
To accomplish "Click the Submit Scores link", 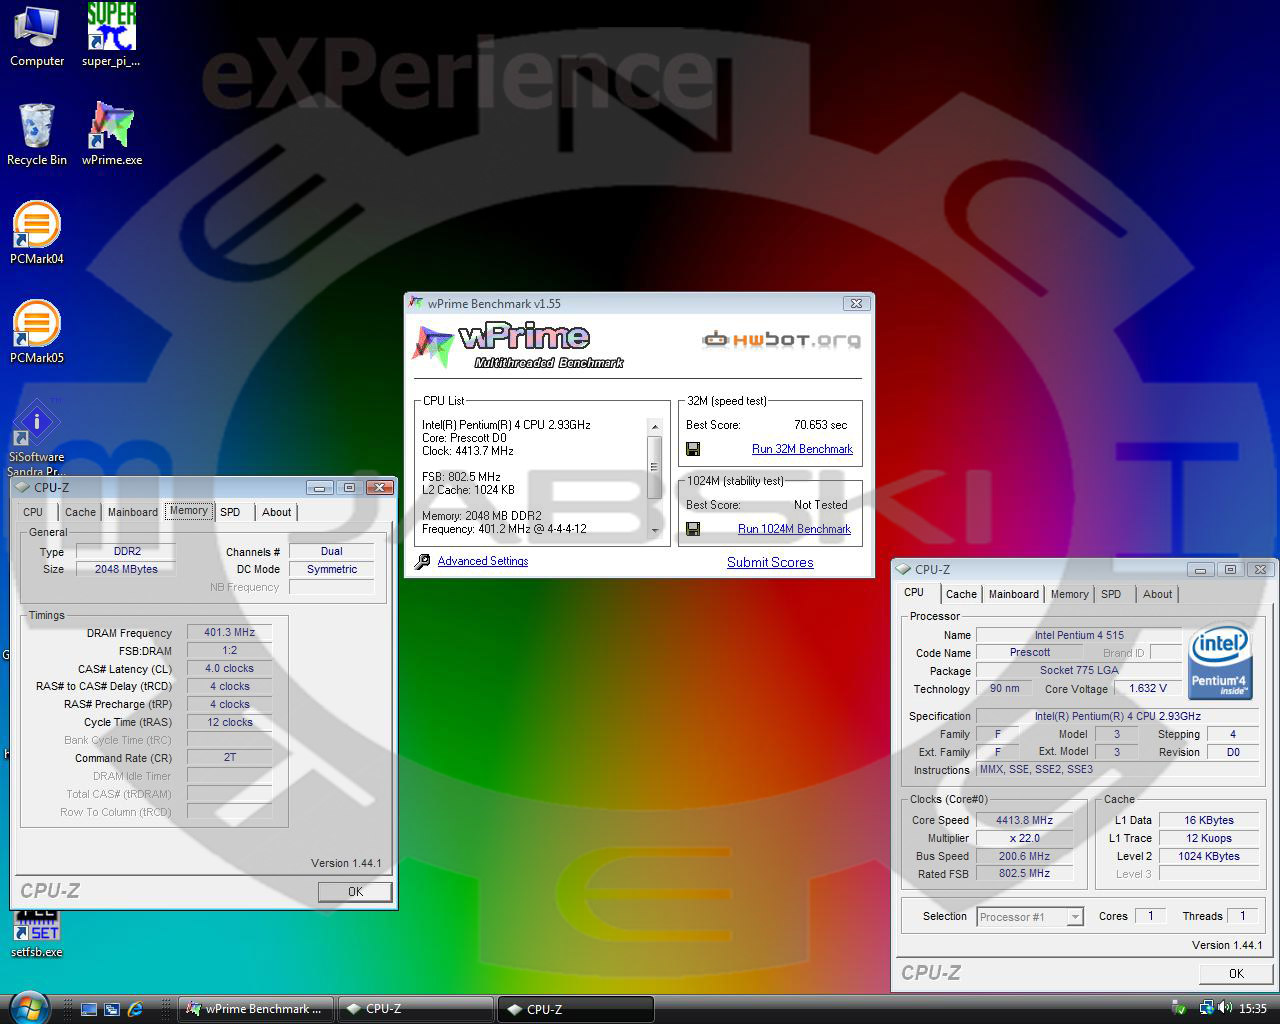I will point(770,562).
